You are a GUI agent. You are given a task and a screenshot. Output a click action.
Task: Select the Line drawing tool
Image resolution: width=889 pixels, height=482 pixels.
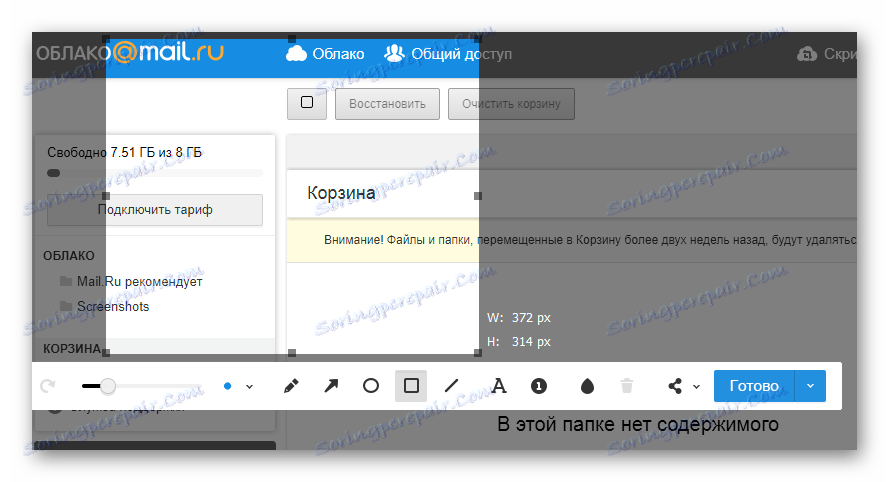451,386
